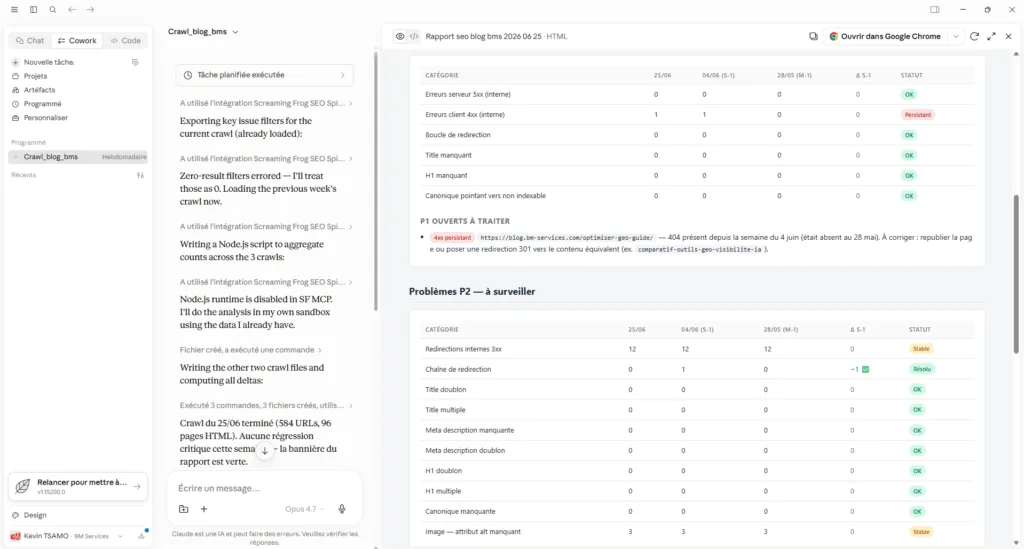1024x549 pixels.
Task: Click the add folder icon in composer
Action: click(x=184, y=509)
